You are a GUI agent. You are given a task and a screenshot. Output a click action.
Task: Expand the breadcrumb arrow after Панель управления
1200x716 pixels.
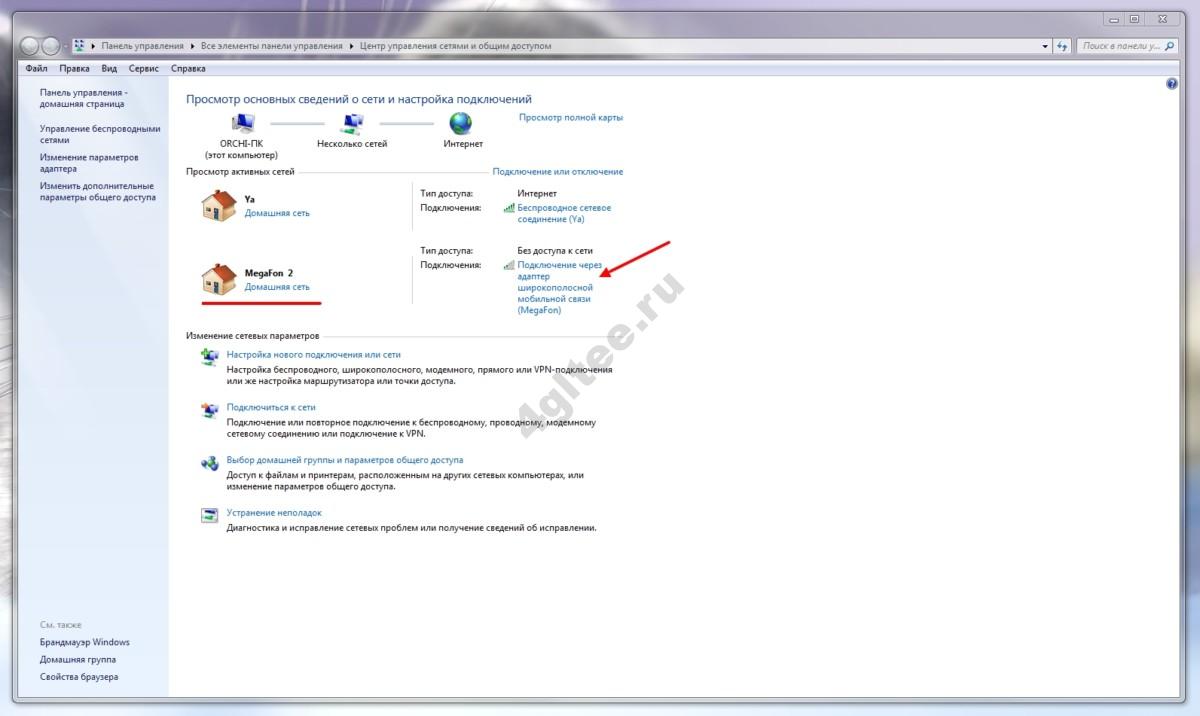pyautogui.click(x=193, y=46)
